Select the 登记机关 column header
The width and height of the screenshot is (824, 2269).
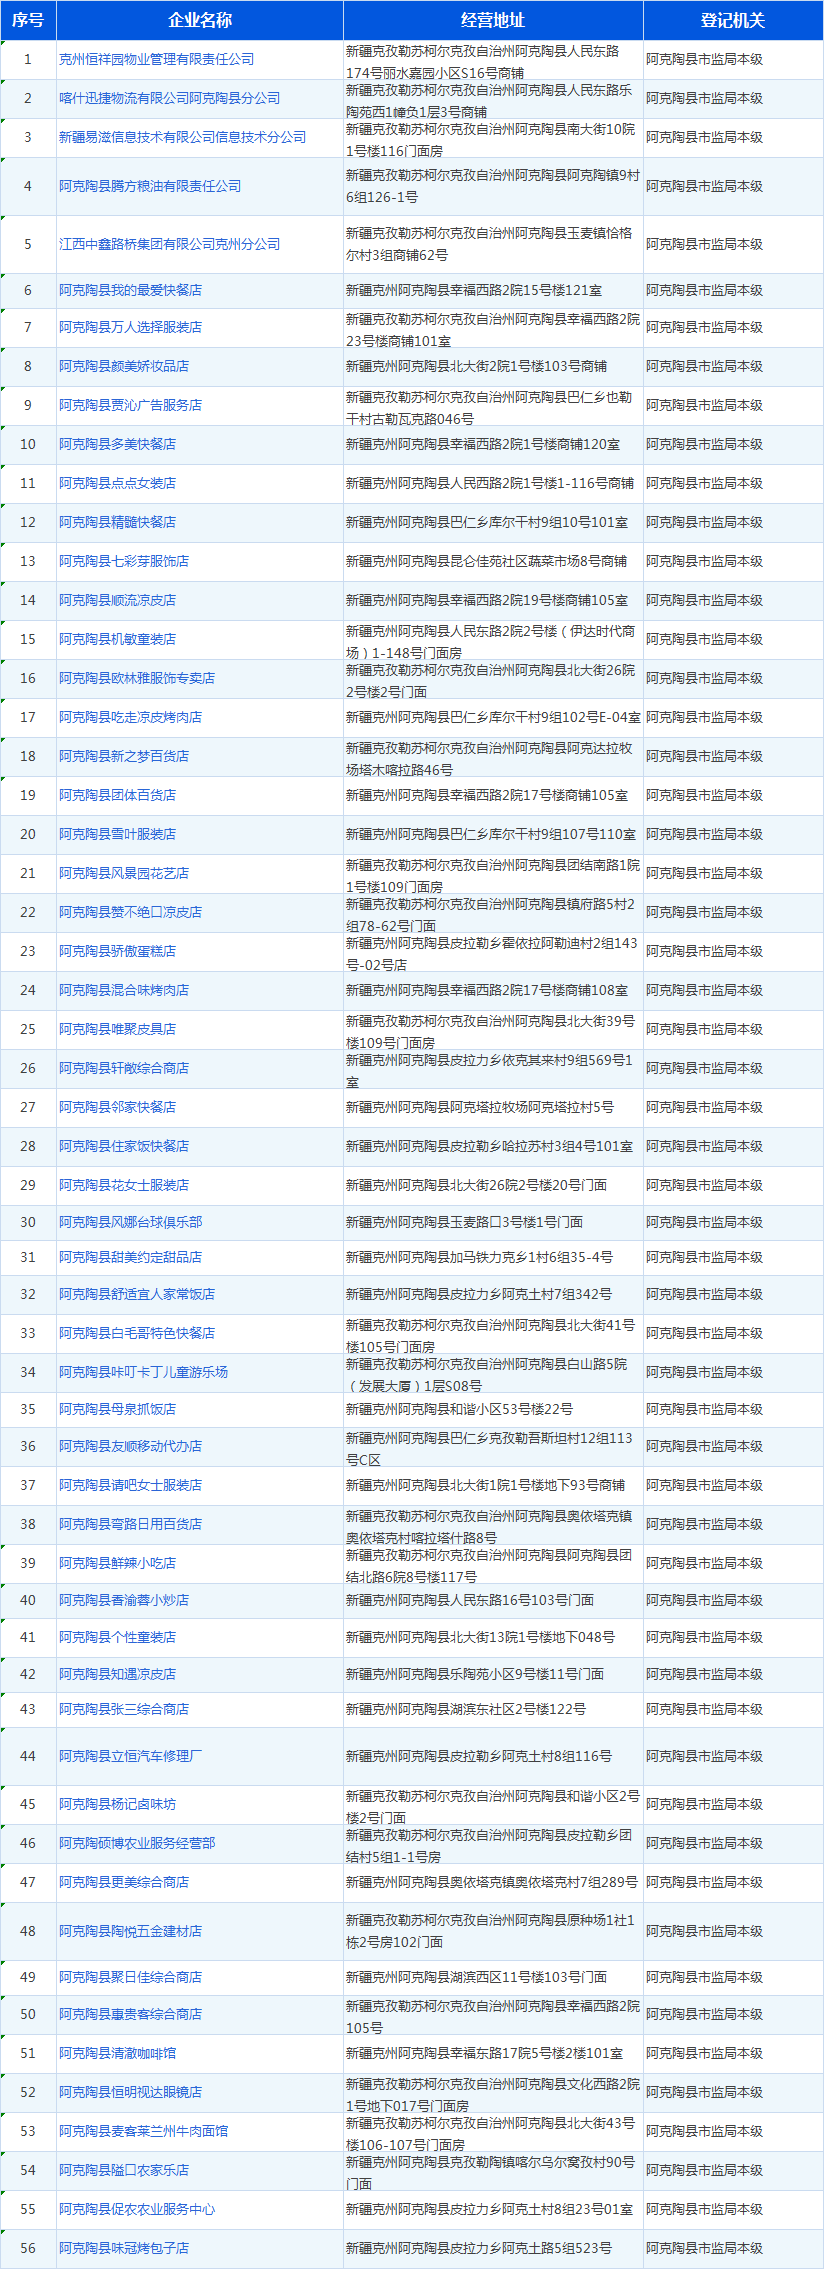(732, 20)
